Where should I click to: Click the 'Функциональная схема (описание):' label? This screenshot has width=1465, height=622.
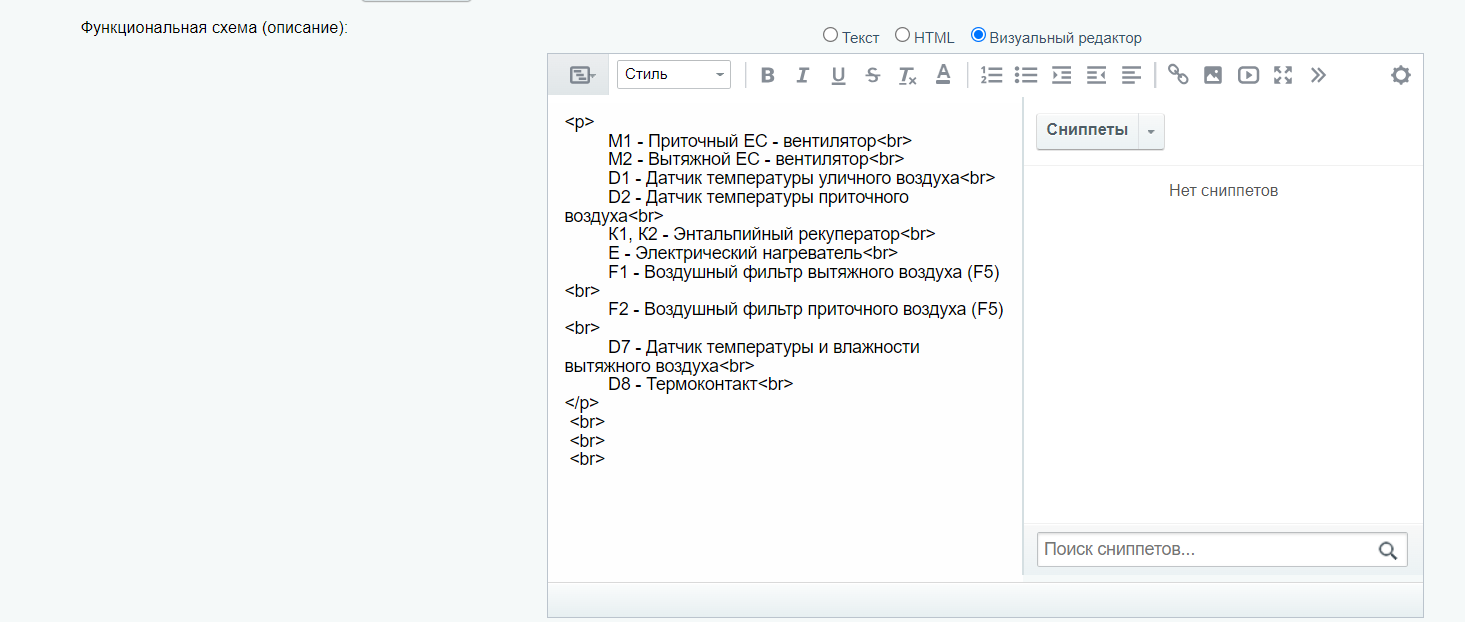tap(214, 27)
